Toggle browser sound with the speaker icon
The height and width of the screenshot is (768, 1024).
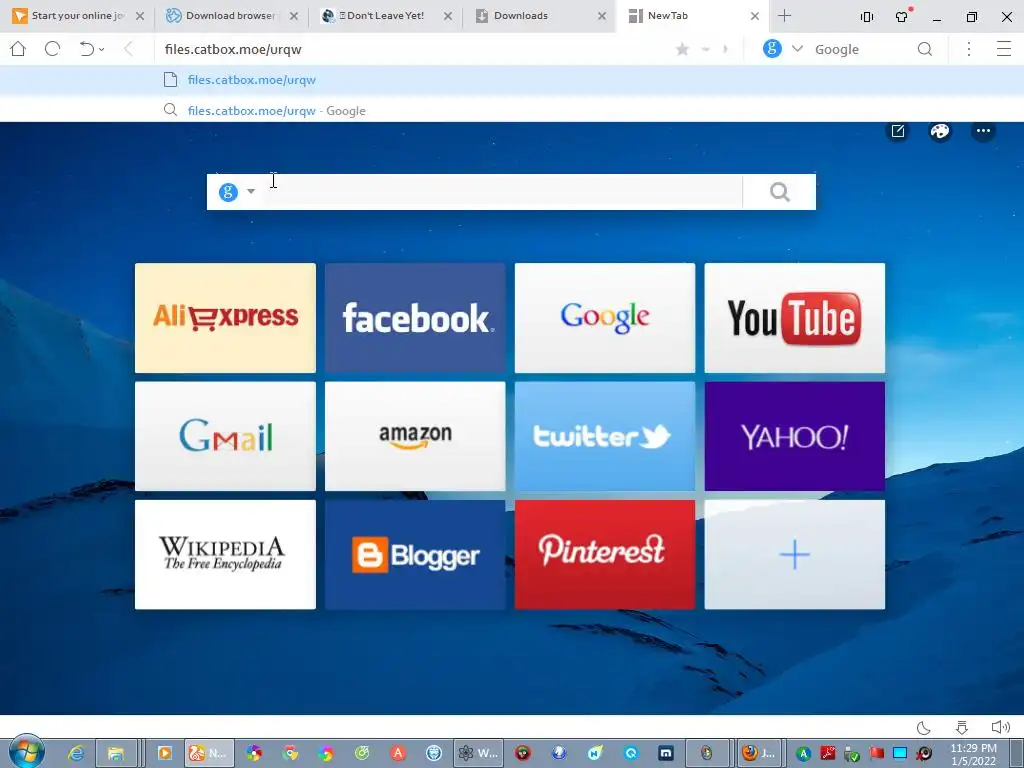click(x=1000, y=727)
